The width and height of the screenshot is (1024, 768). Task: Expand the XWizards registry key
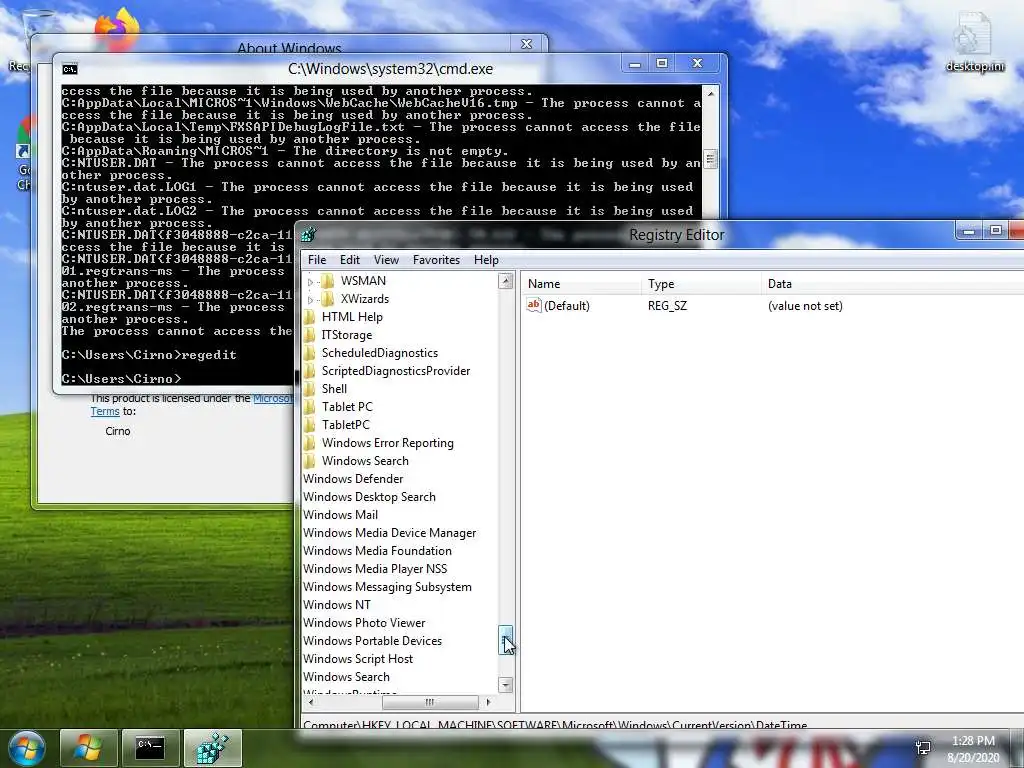click(311, 300)
